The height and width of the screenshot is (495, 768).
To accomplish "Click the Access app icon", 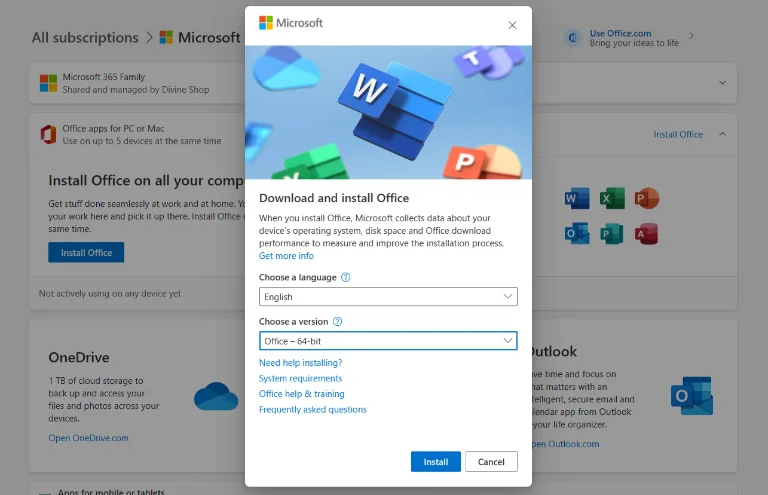I will [647, 234].
